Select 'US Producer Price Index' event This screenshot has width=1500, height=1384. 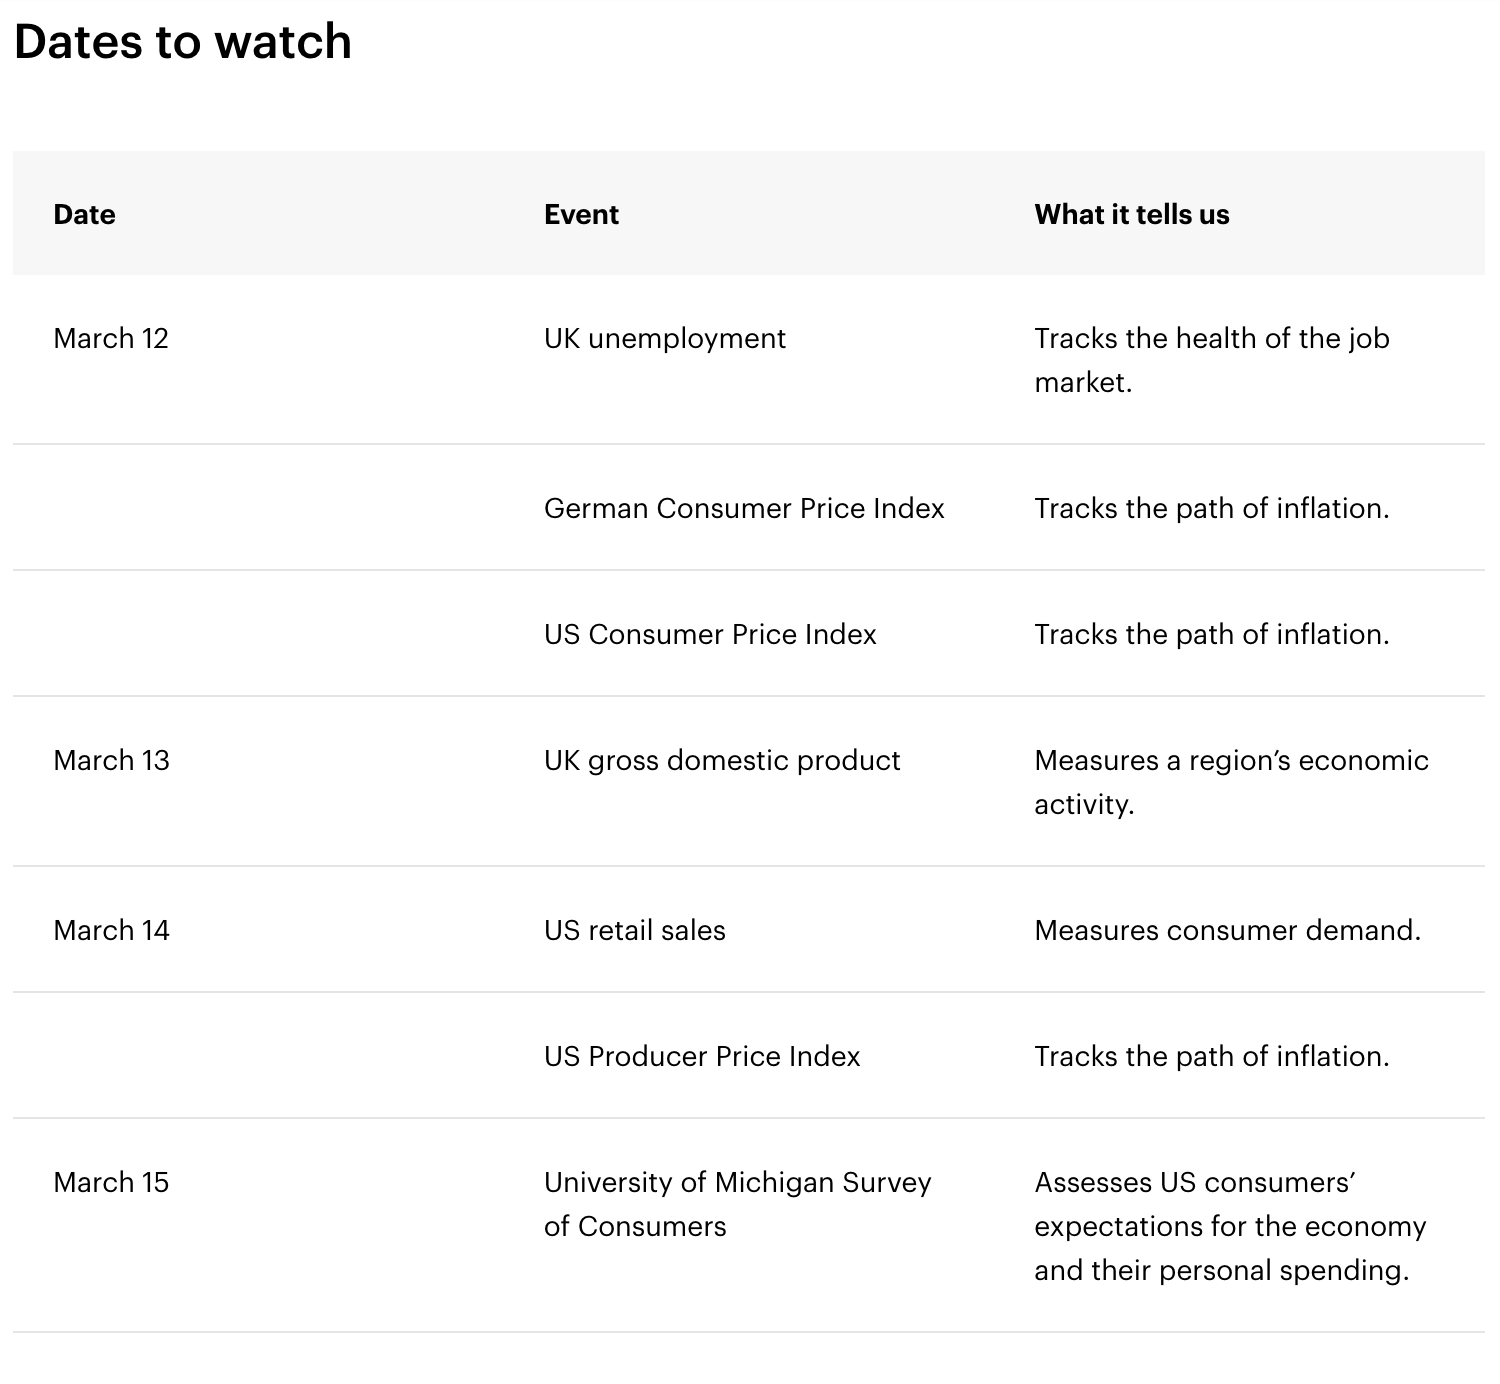[x=702, y=1056]
